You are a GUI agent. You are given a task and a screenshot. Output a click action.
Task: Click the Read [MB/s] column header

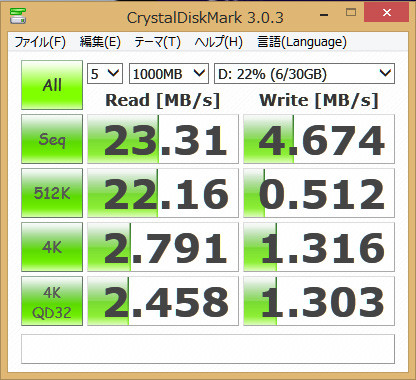point(163,100)
